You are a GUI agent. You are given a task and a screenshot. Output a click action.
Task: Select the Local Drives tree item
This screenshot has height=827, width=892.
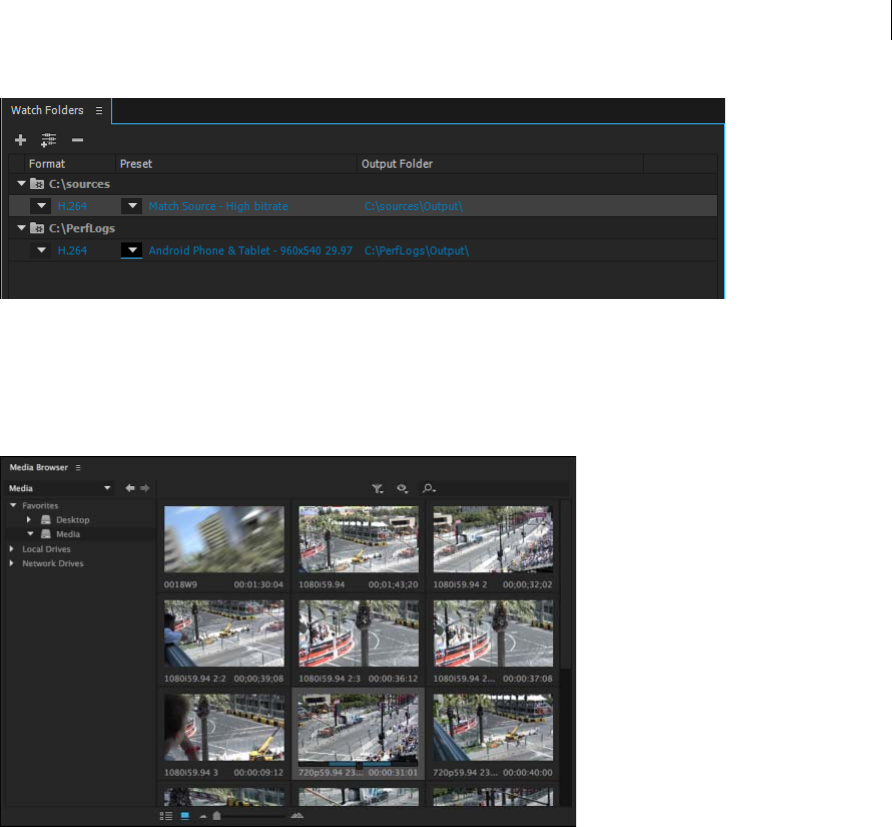[46, 549]
